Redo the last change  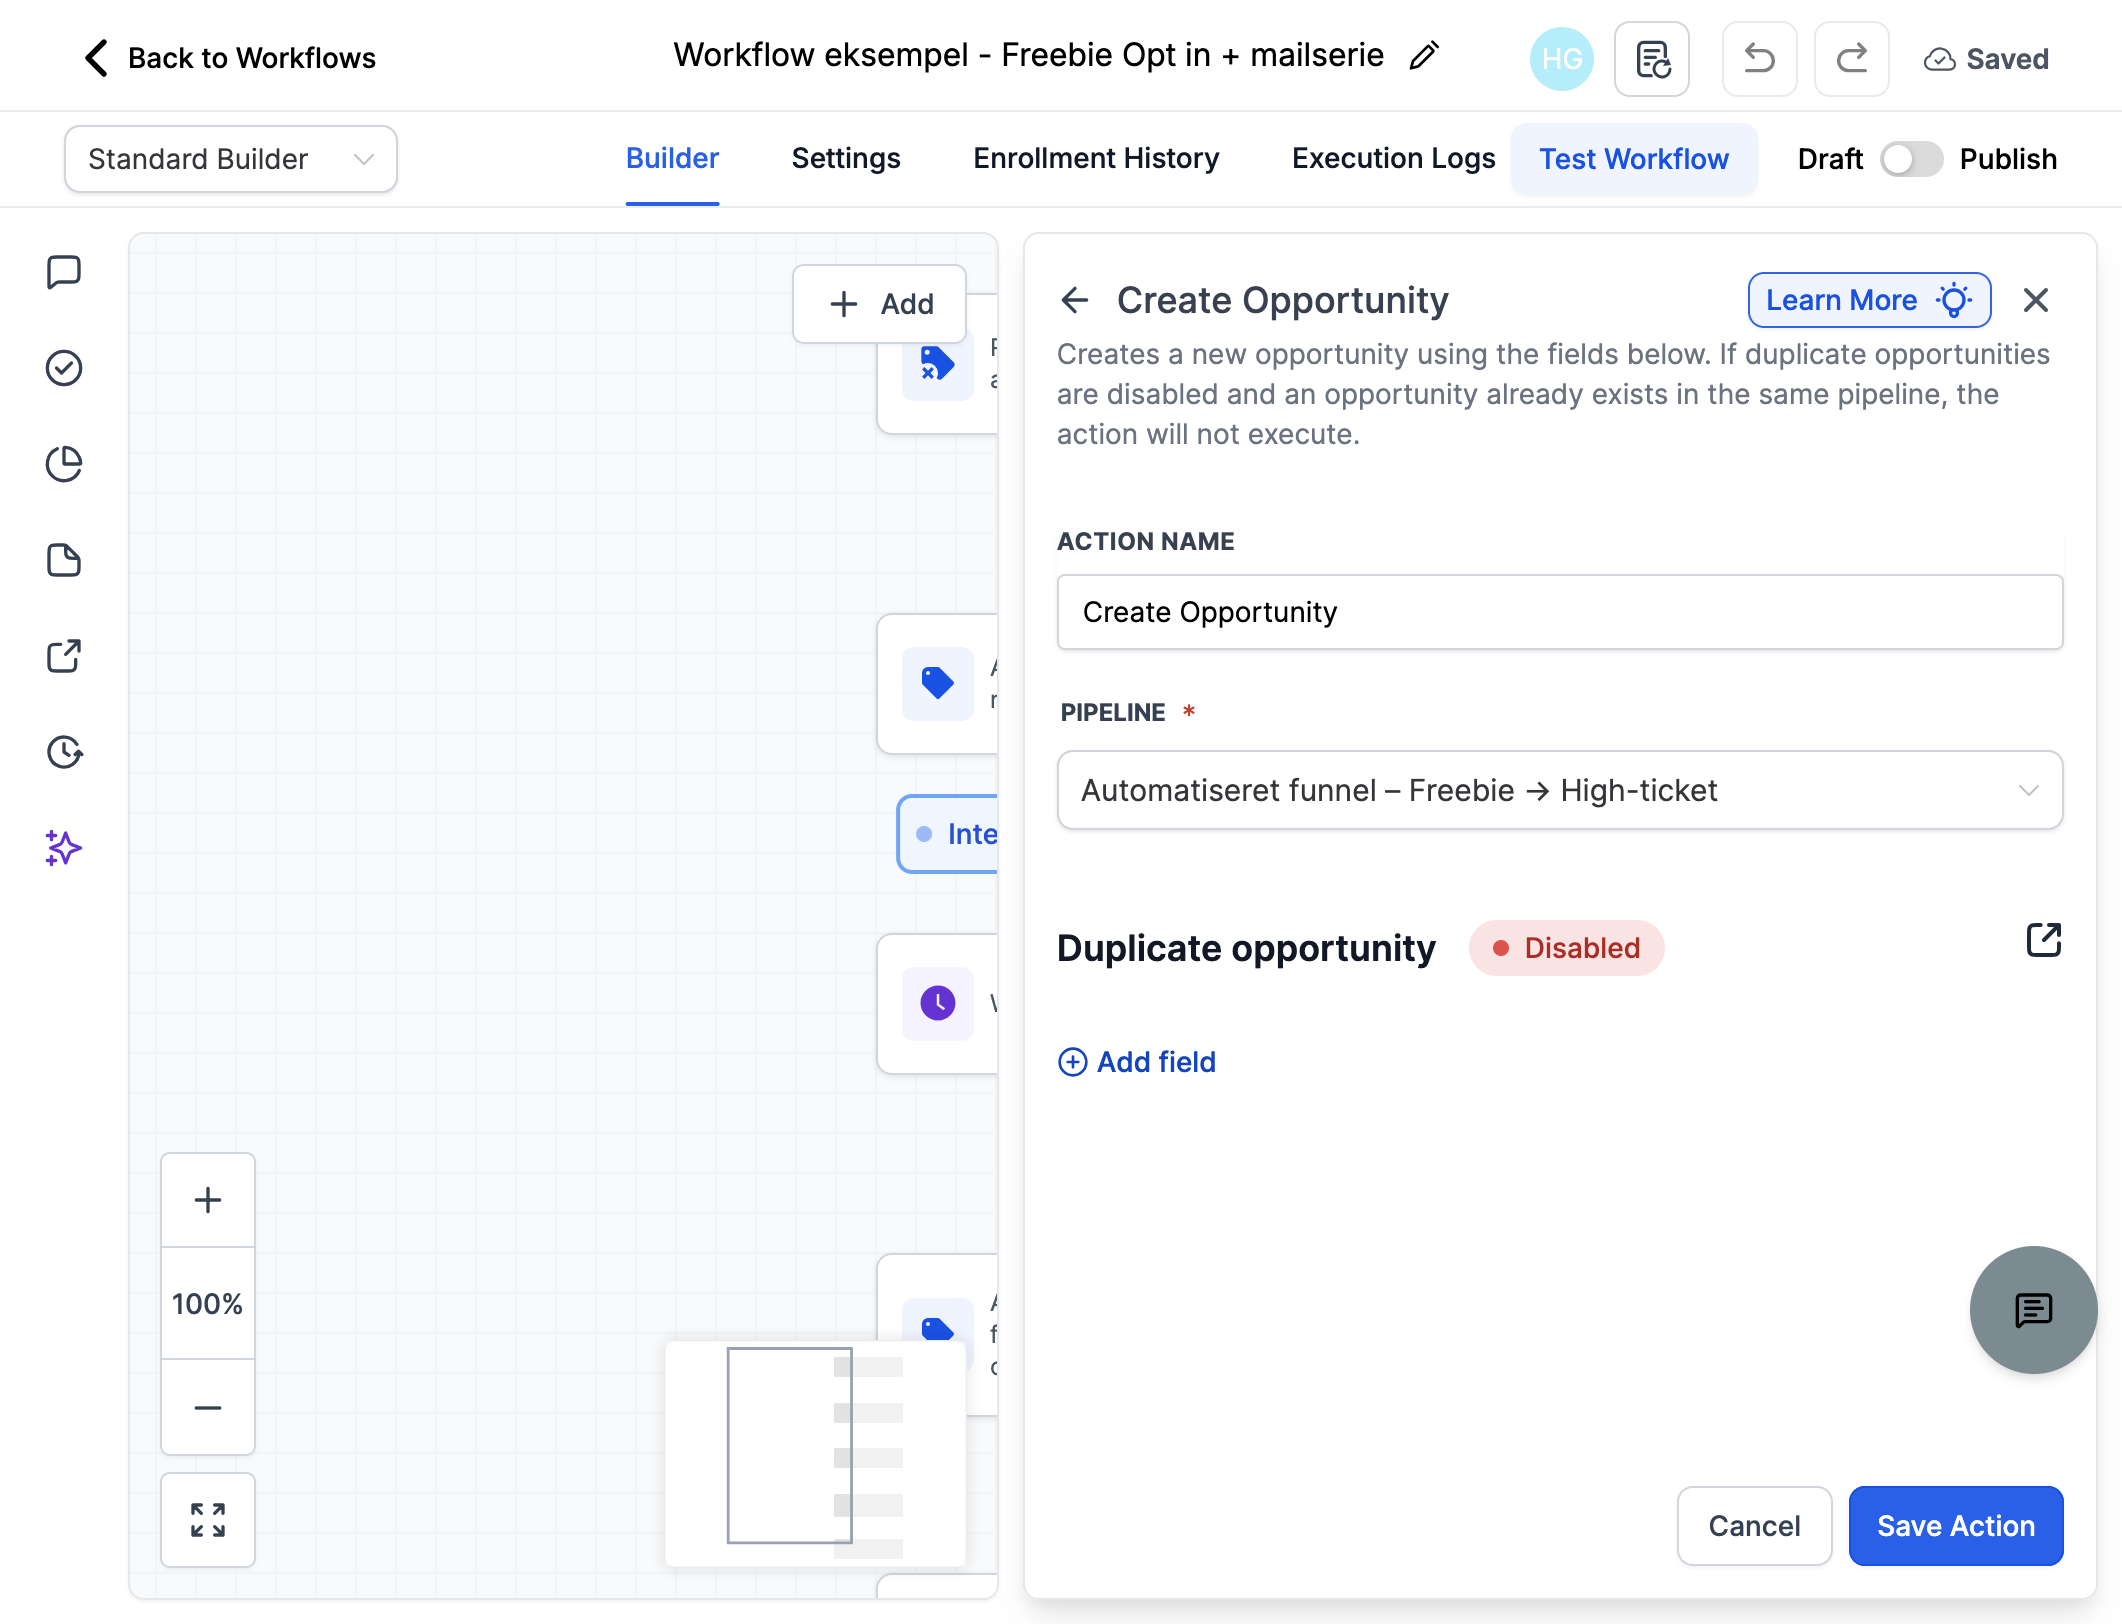[1852, 59]
